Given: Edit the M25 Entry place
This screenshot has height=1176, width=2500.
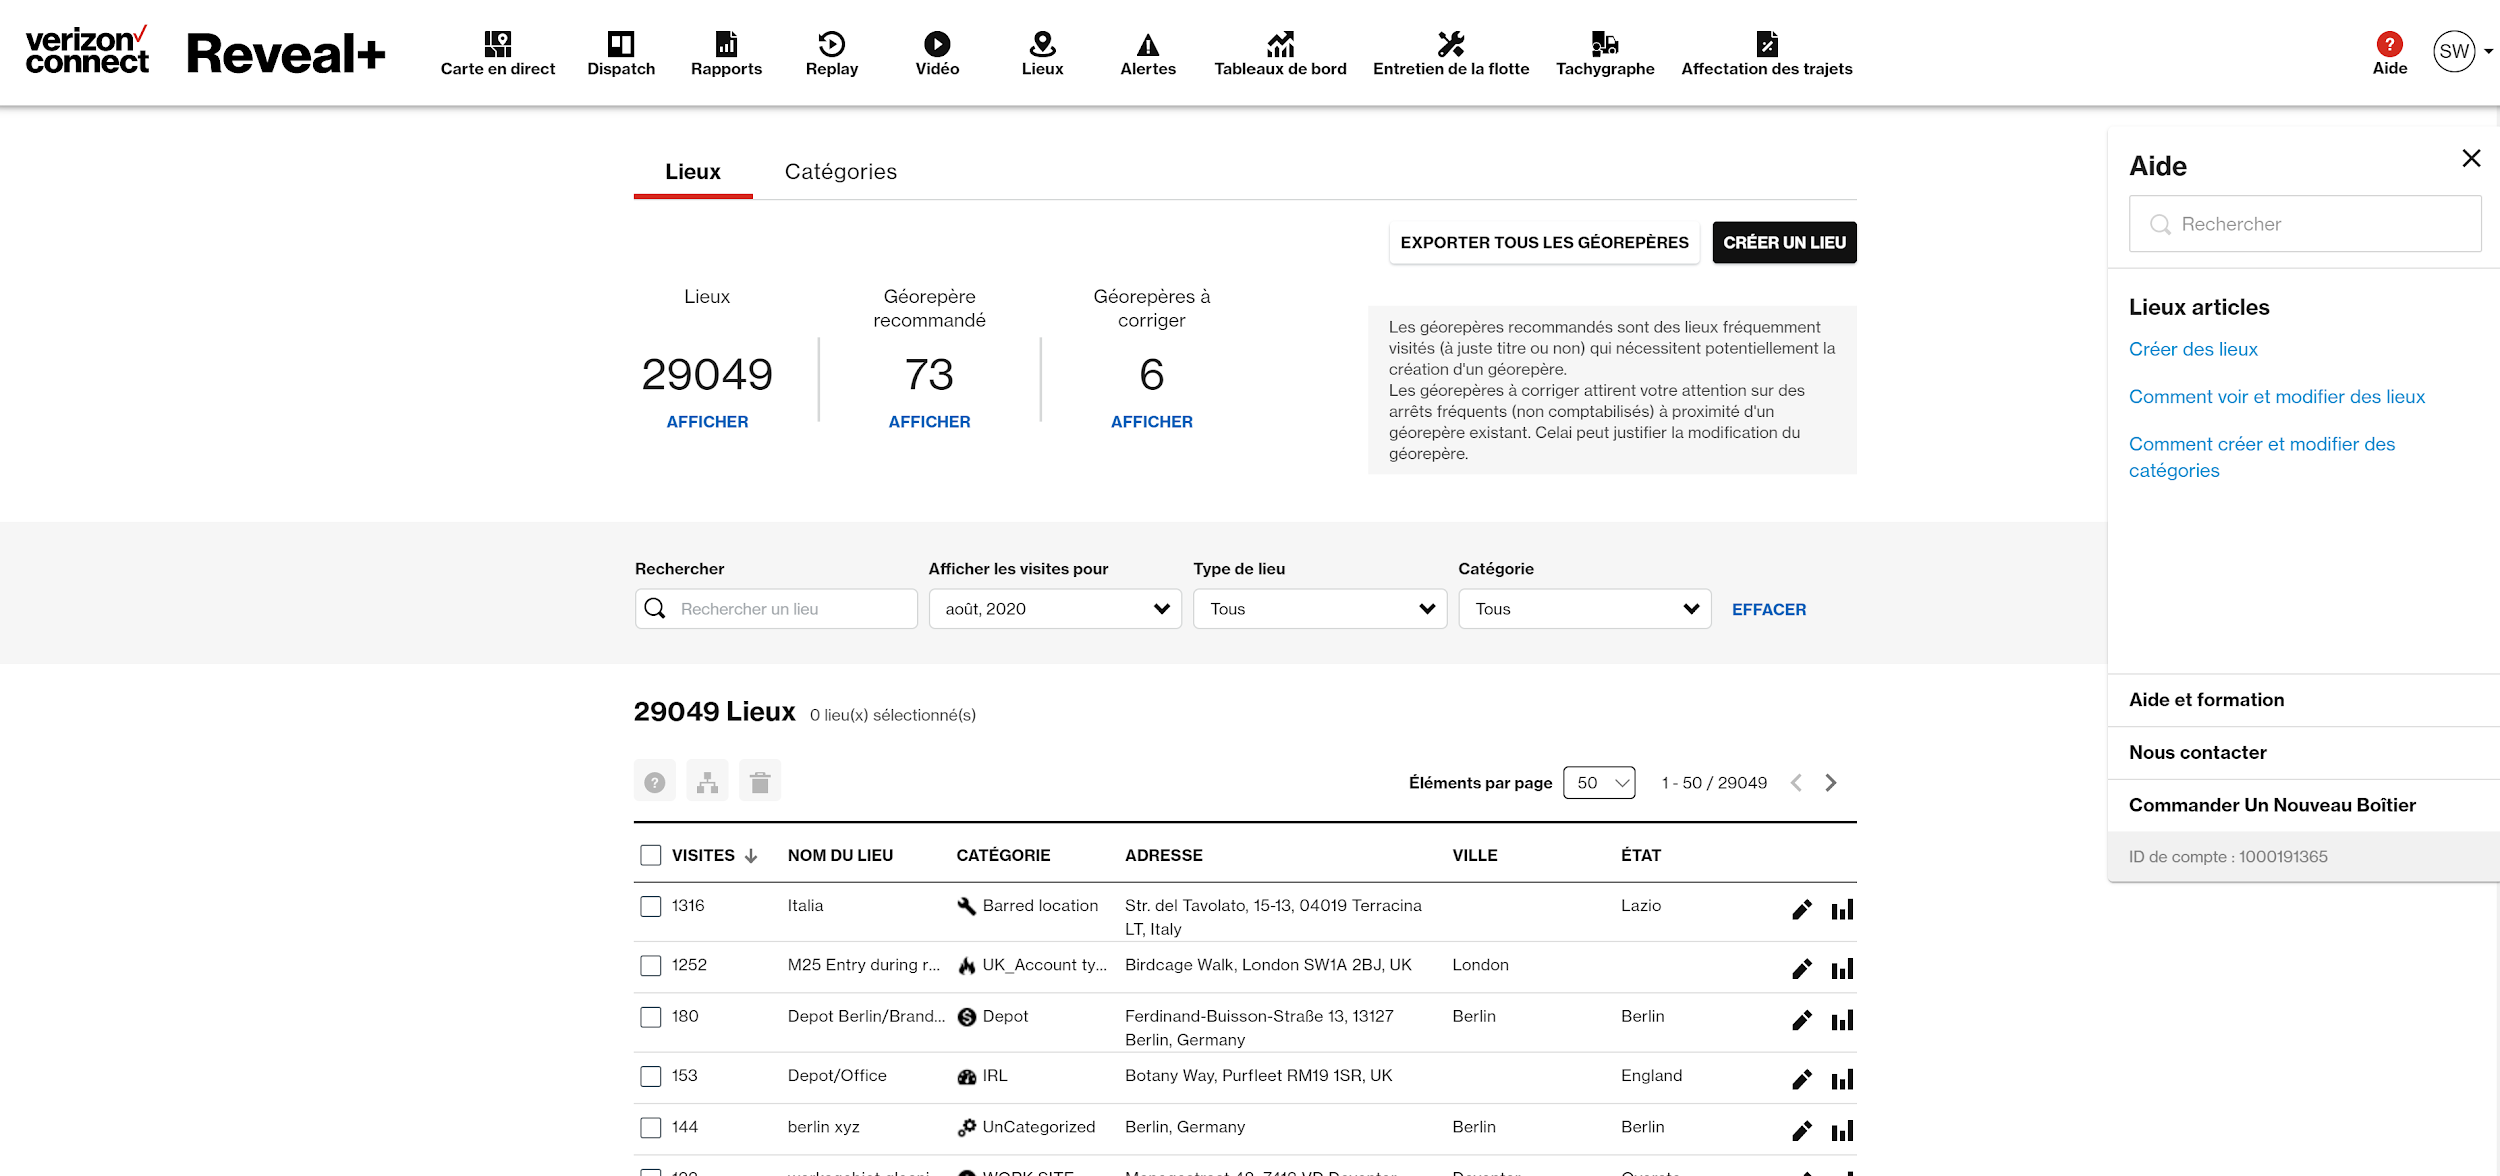Looking at the screenshot, I should click(1802, 969).
